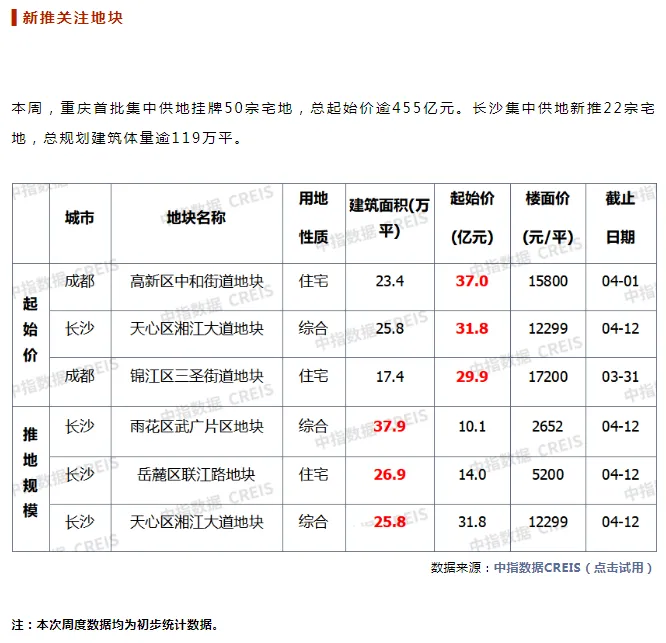Select the 高新区中和街道地块 cell
The image size is (666, 643).
tap(197, 281)
